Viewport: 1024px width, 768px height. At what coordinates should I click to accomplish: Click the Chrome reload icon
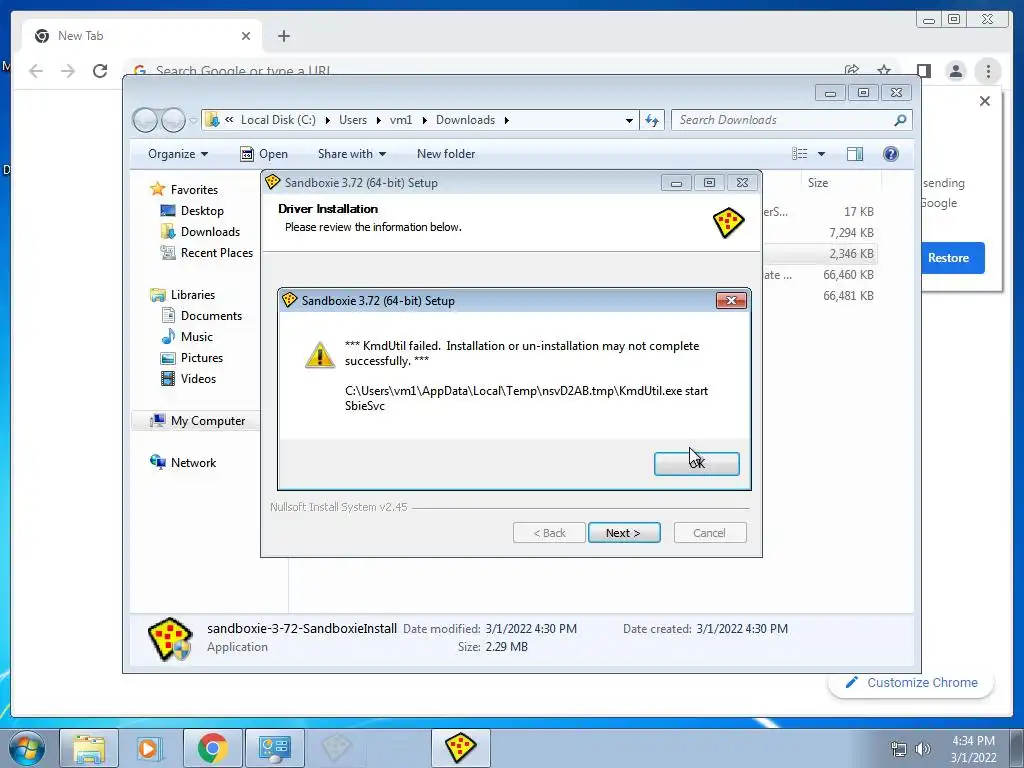100,71
